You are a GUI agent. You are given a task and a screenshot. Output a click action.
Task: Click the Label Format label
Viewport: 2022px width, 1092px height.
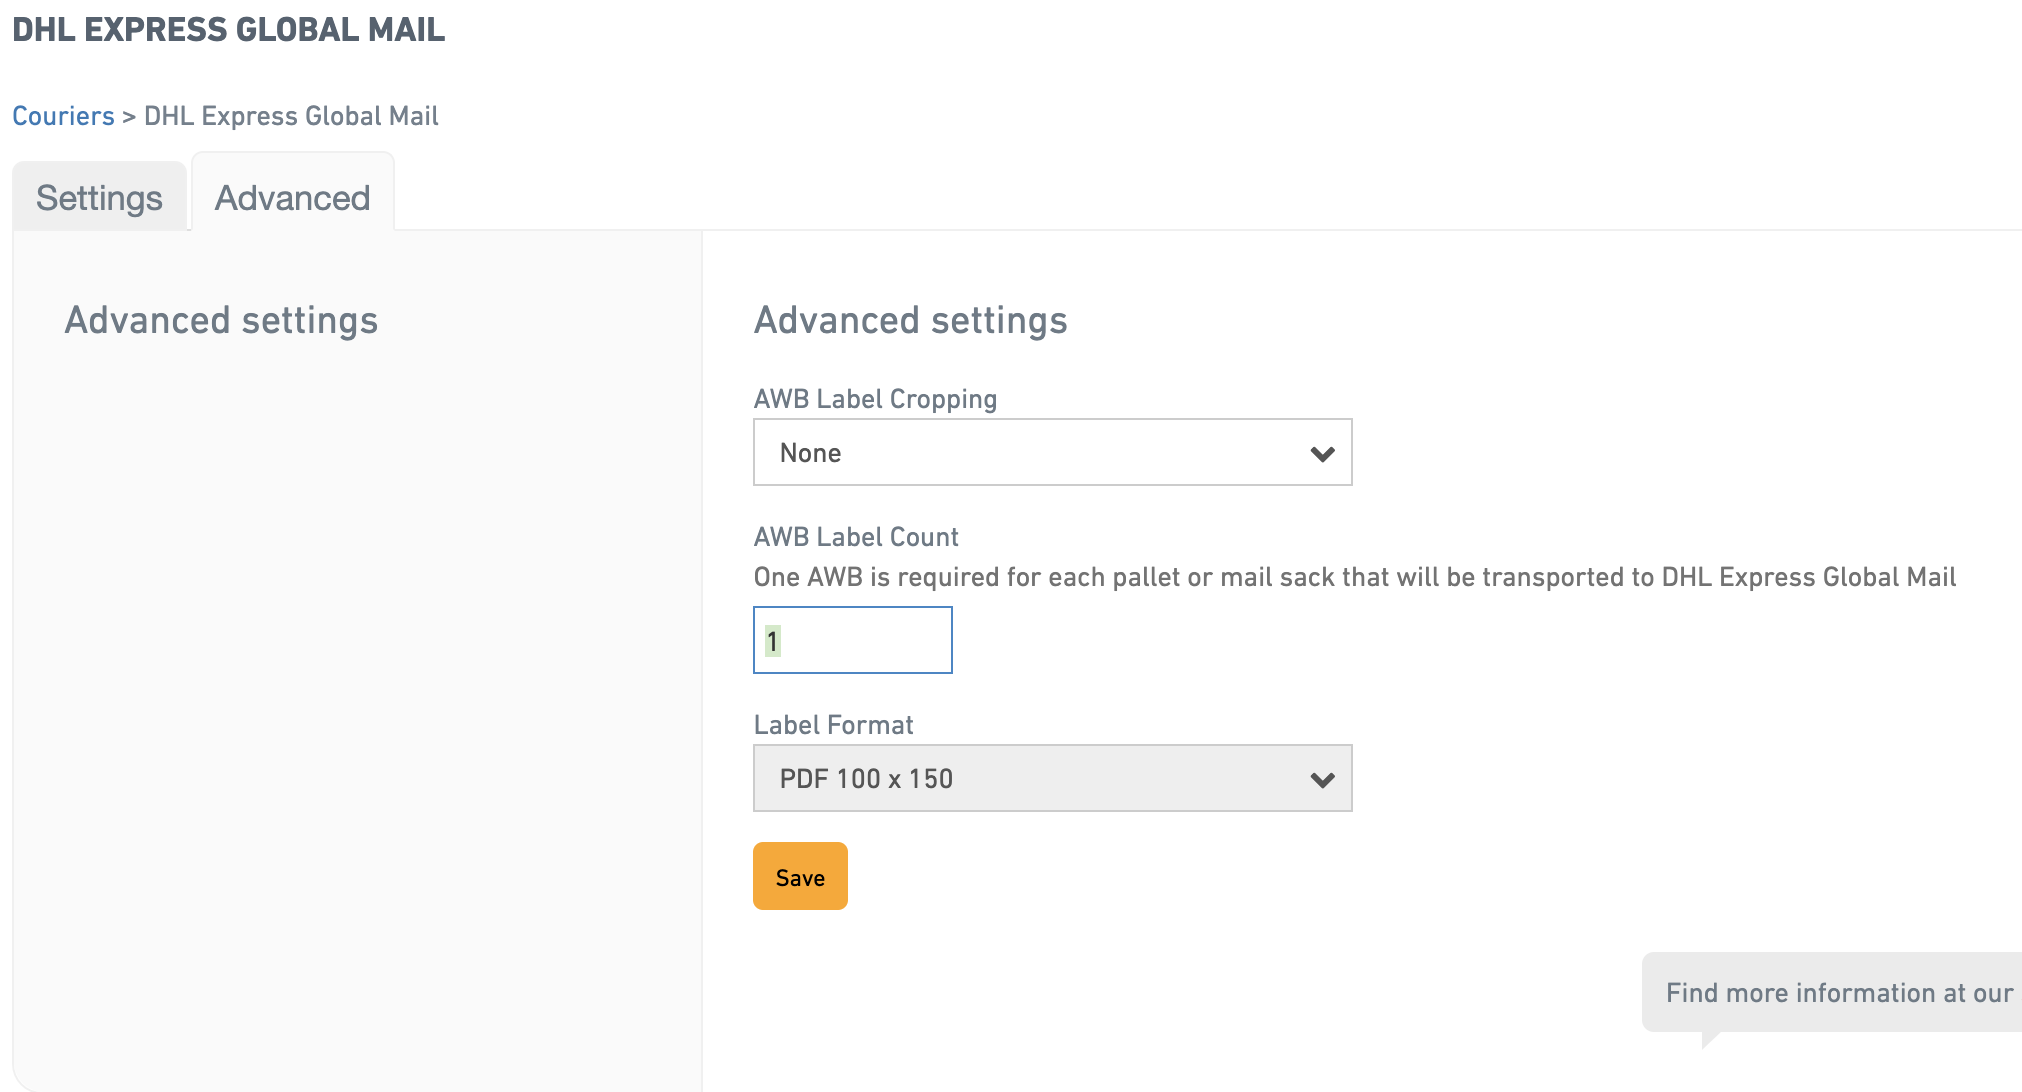click(x=833, y=724)
